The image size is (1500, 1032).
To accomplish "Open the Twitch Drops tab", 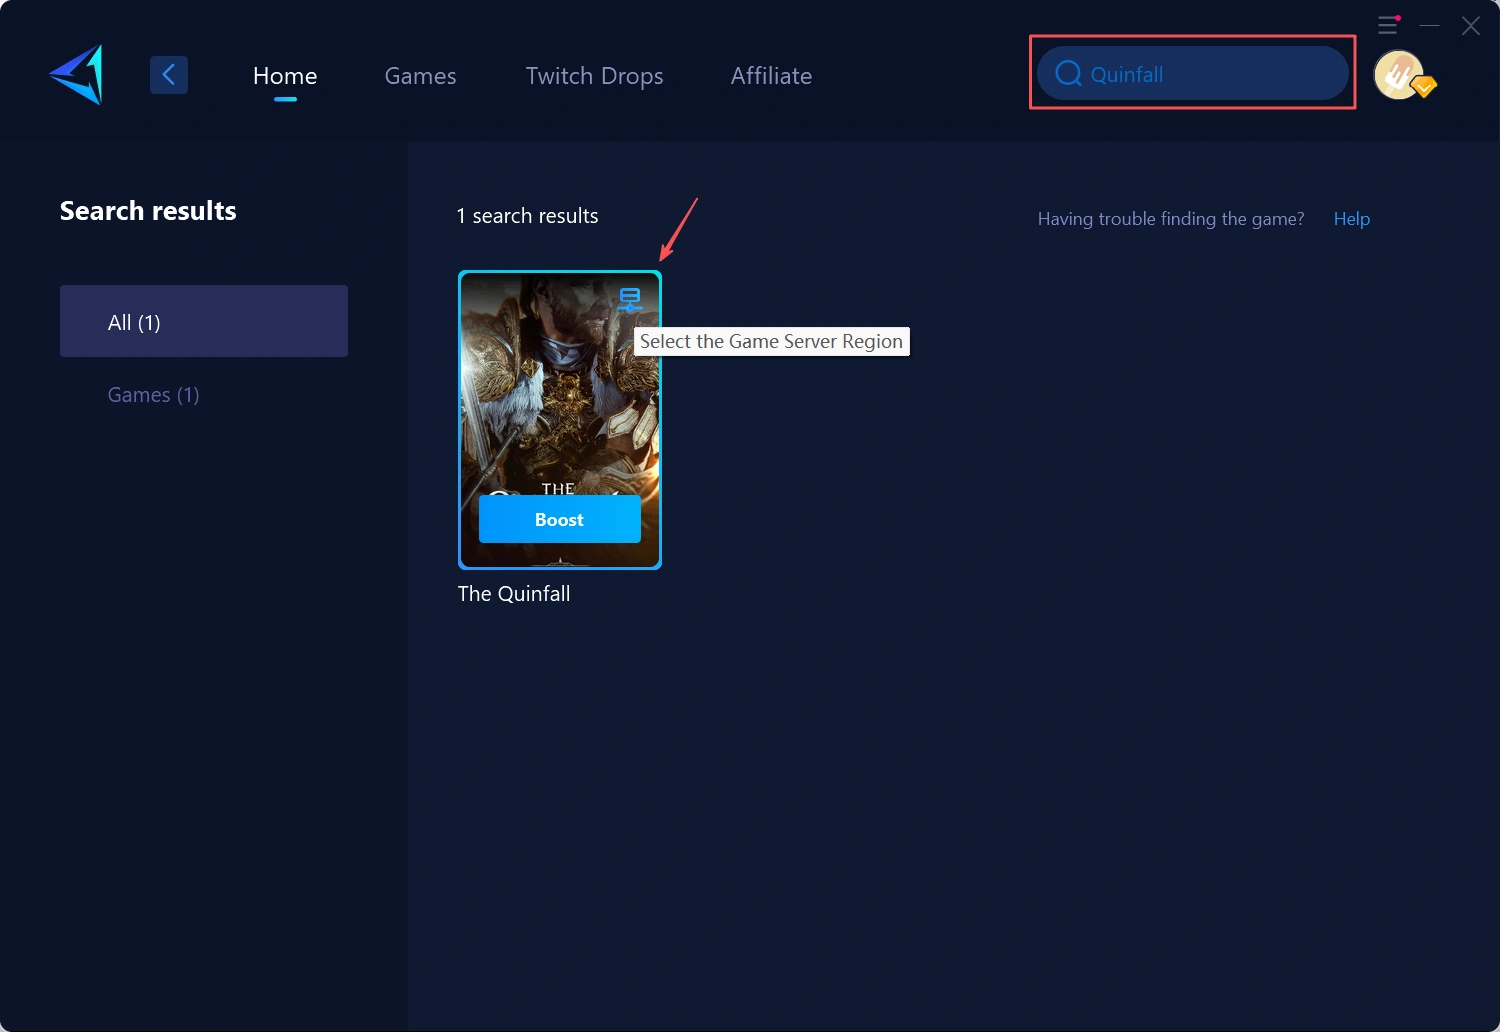I will coord(594,75).
